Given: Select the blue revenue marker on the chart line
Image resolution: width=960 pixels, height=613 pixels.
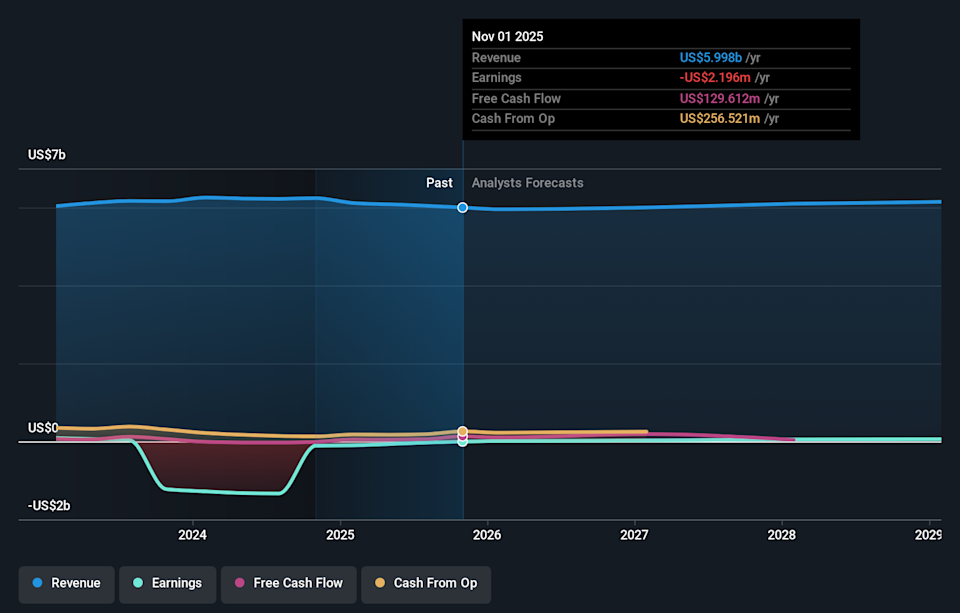Looking at the screenshot, I should tap(462, 207).
